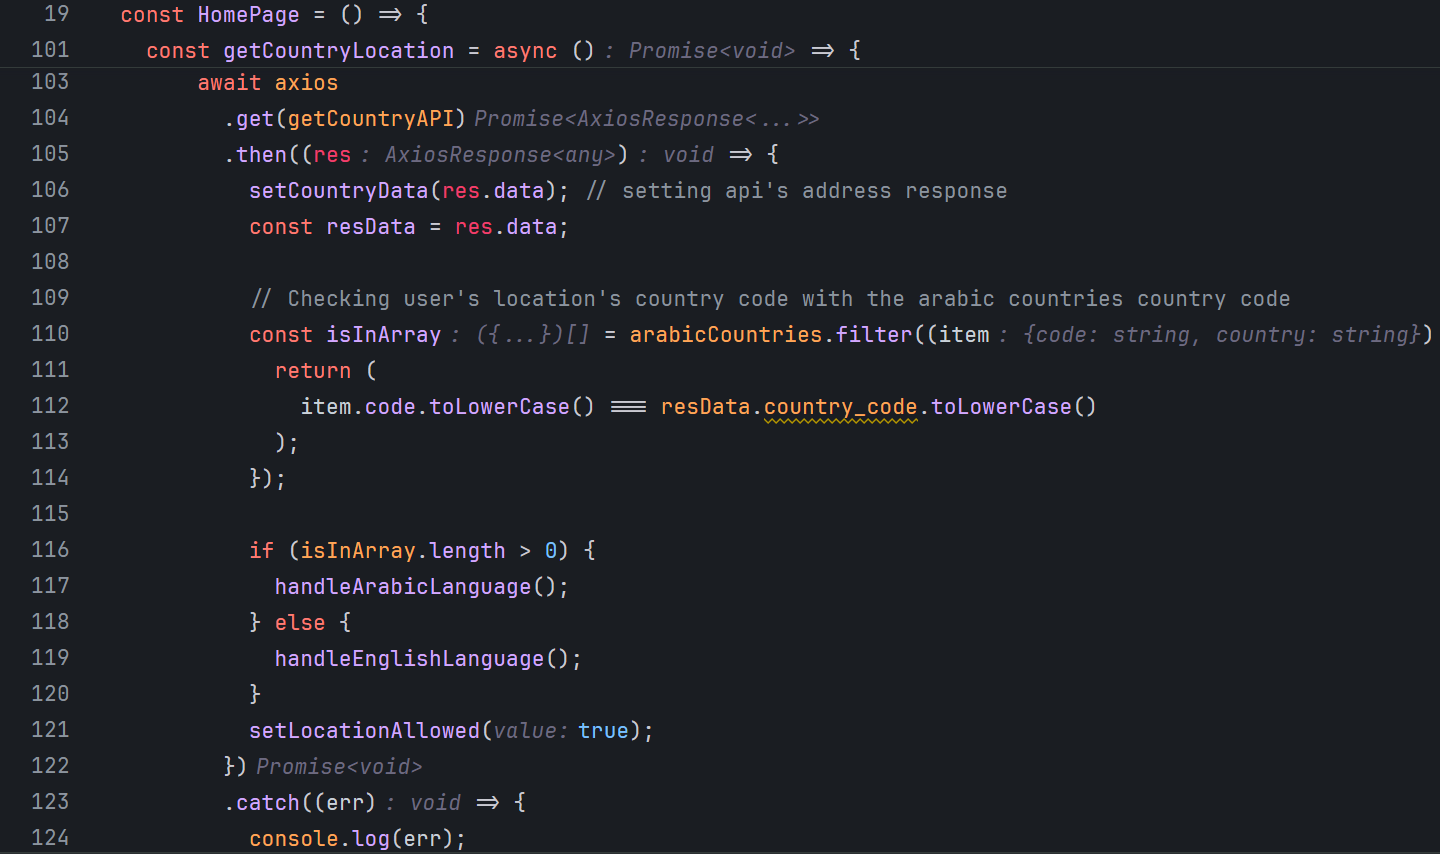Click console.log(err) on line 124
This screenshot has height=854, width=1440.
pos(355,838)
